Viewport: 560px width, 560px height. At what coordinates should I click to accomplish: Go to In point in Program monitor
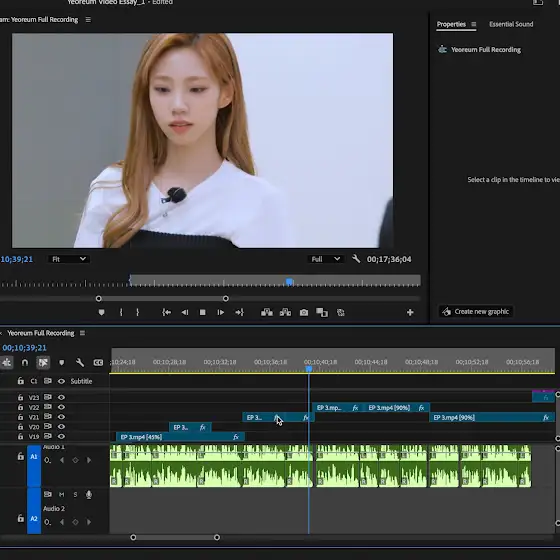pyautogui.click(x=166, y=312)
